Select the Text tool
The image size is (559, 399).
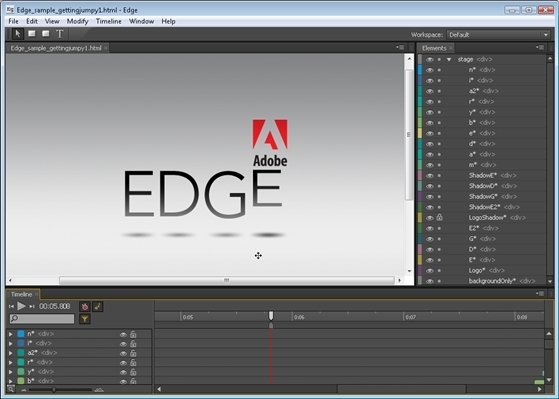click(60, 34)
